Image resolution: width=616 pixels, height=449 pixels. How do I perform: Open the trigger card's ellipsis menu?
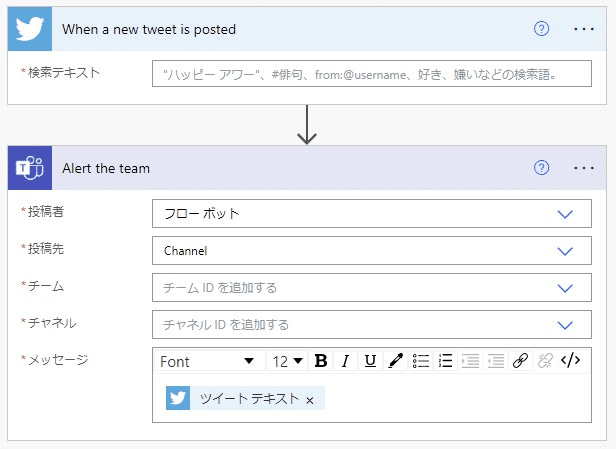[x=584, y=29]
